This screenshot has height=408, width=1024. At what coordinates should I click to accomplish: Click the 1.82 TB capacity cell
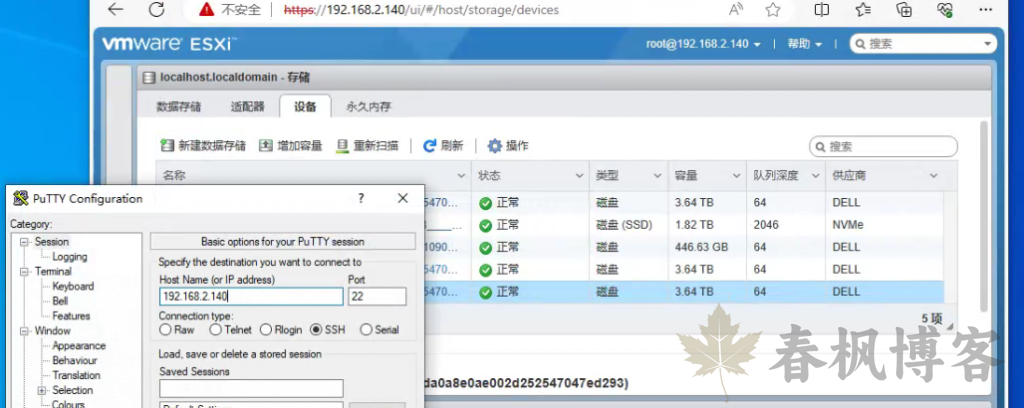click(707, 225)
